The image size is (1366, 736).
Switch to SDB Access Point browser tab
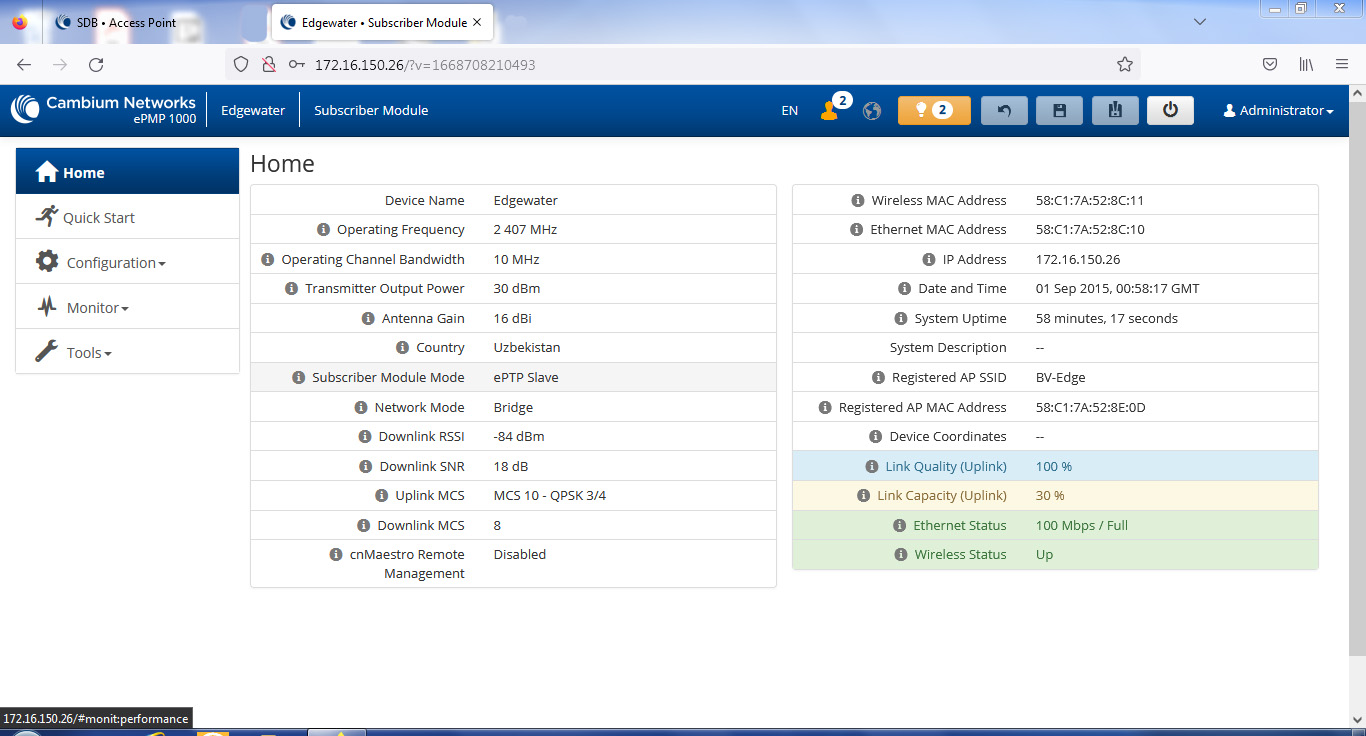pos(126,22)
